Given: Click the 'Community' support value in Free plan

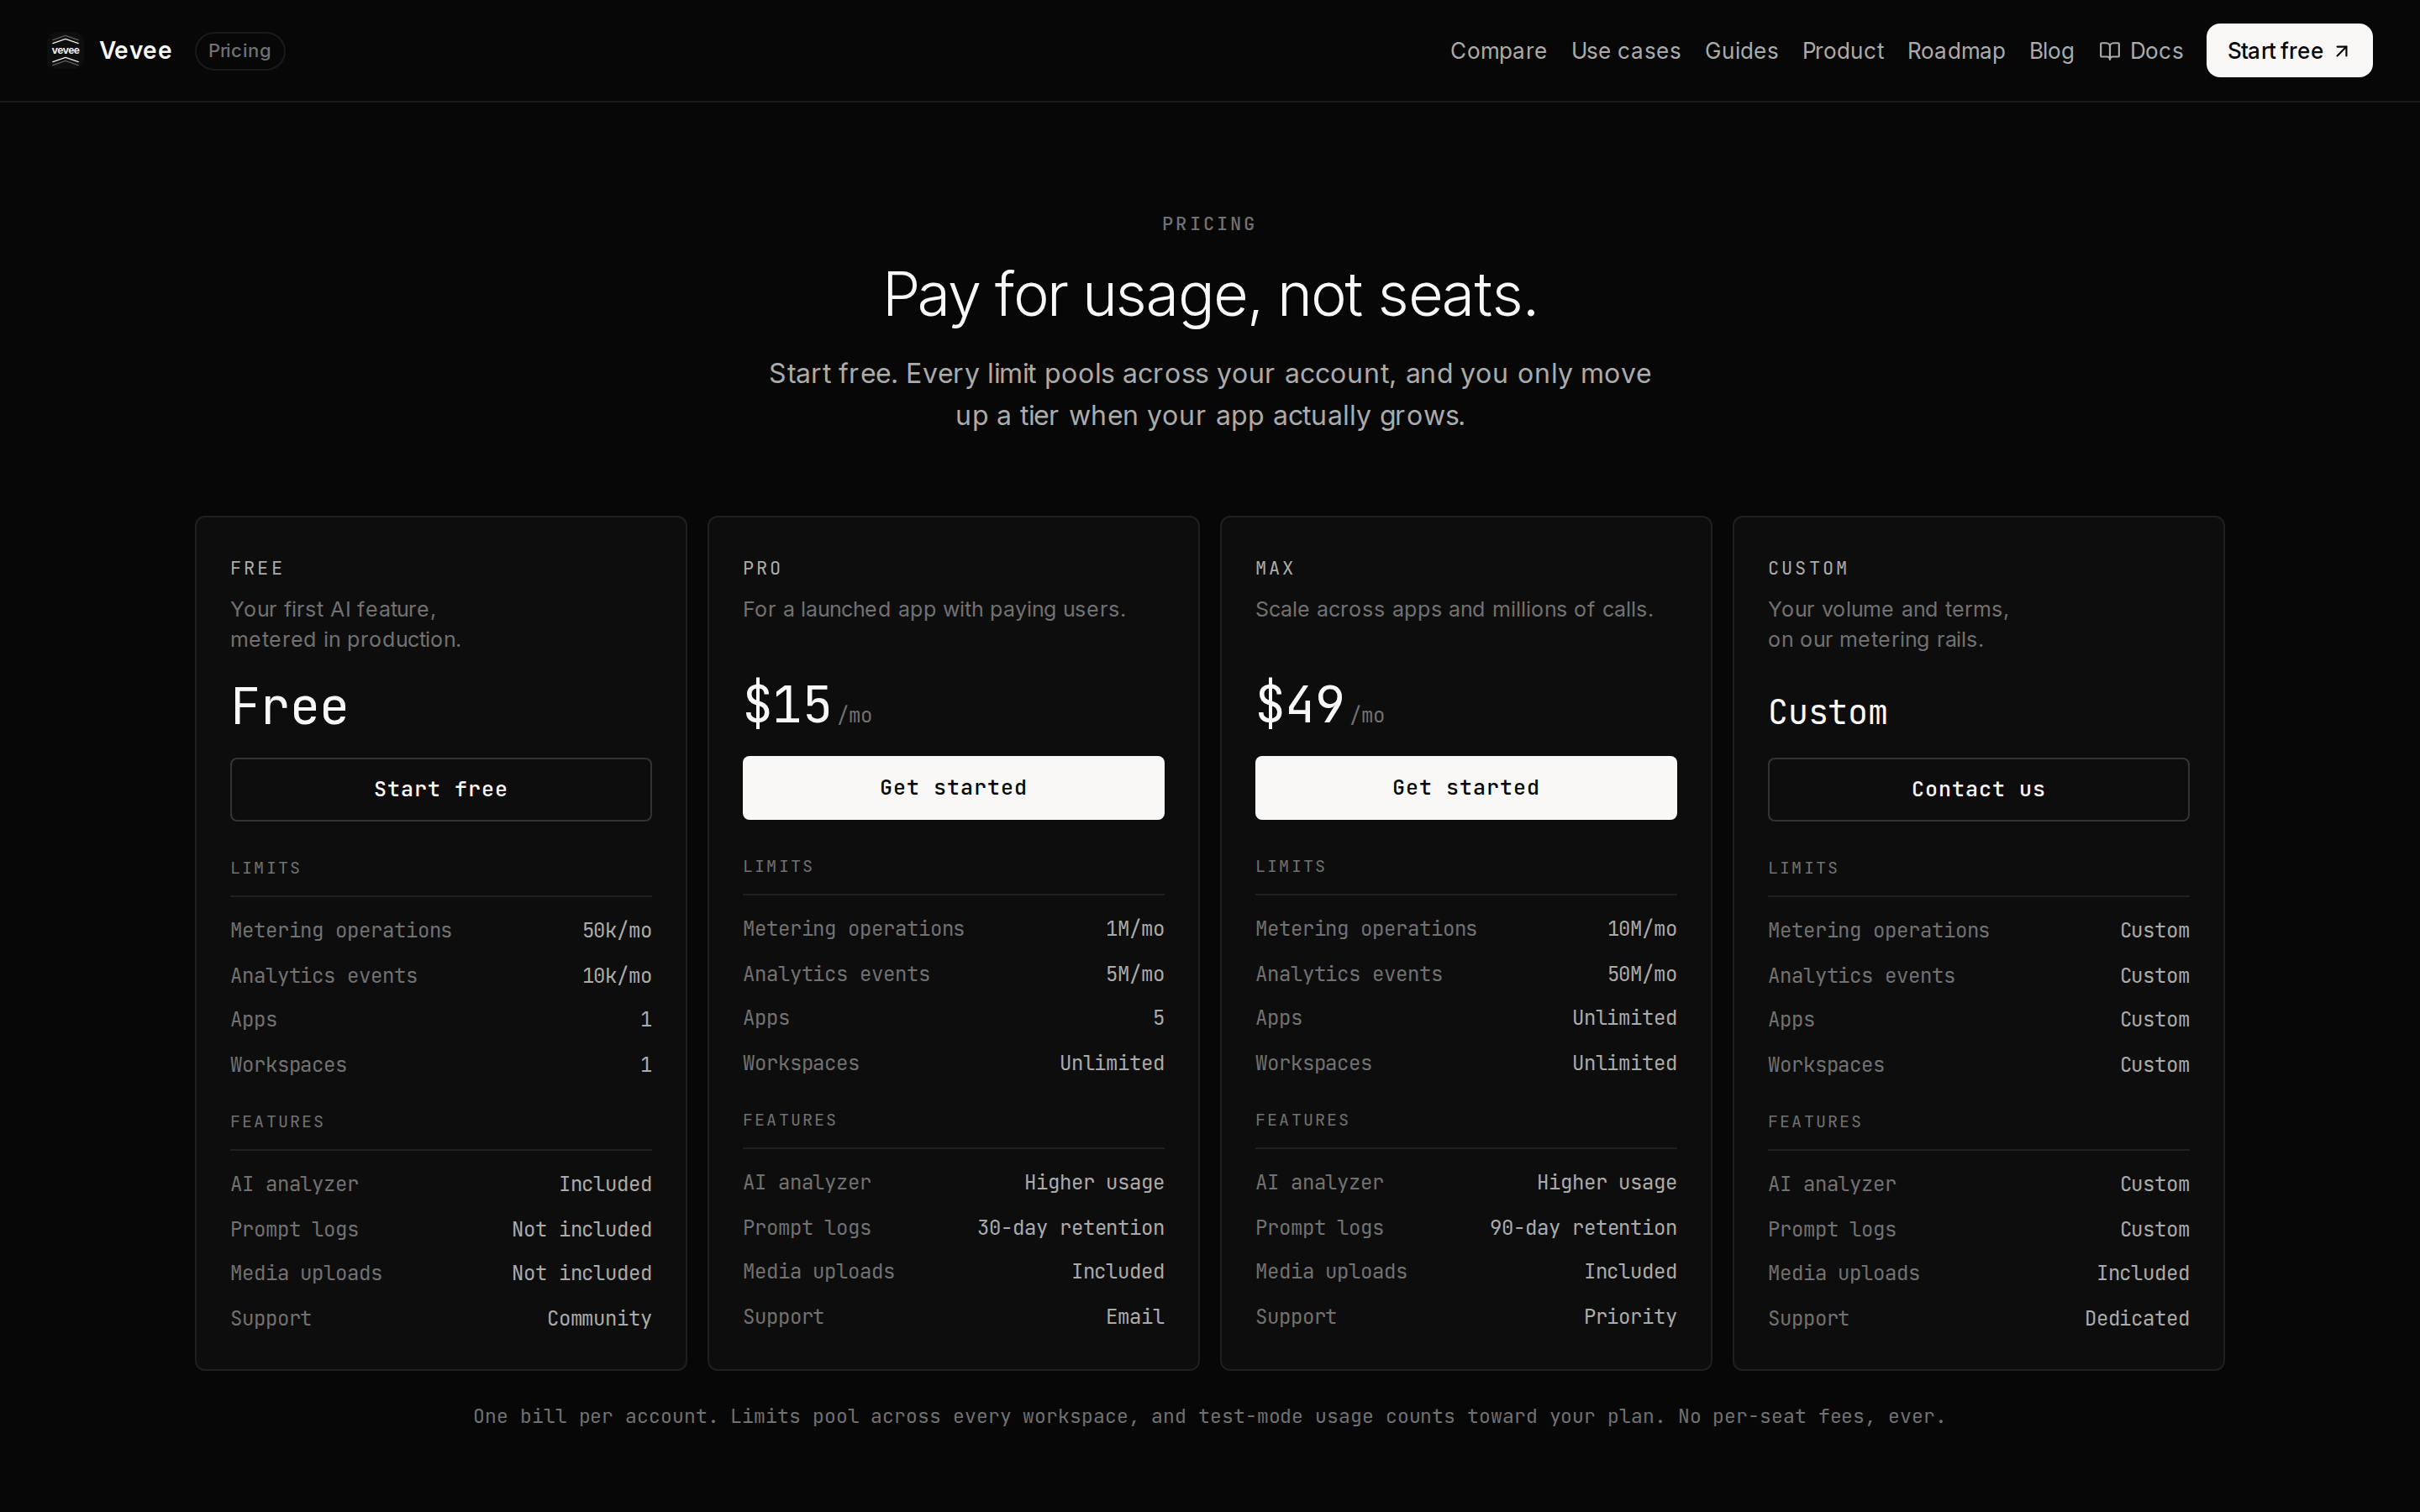Looking at the screenshot, I should [x=599, y=1318].
